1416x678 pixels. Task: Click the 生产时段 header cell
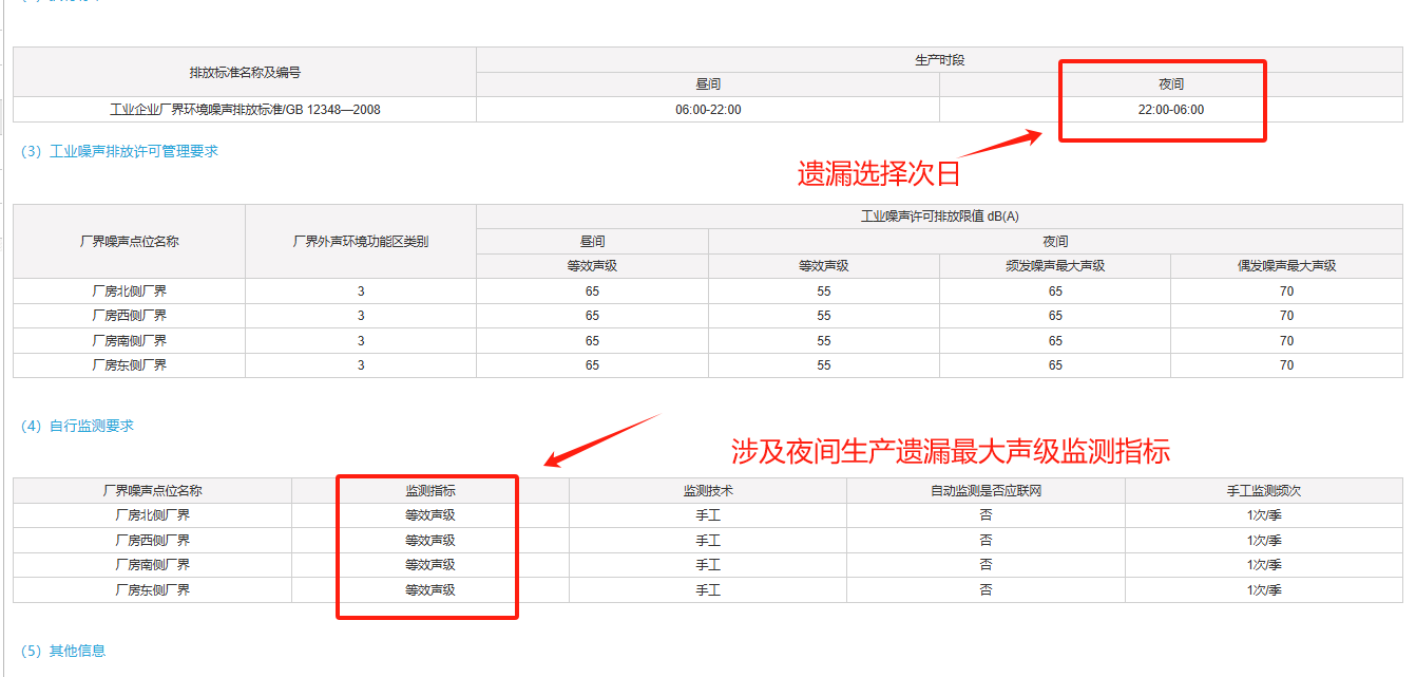[944, 59]
